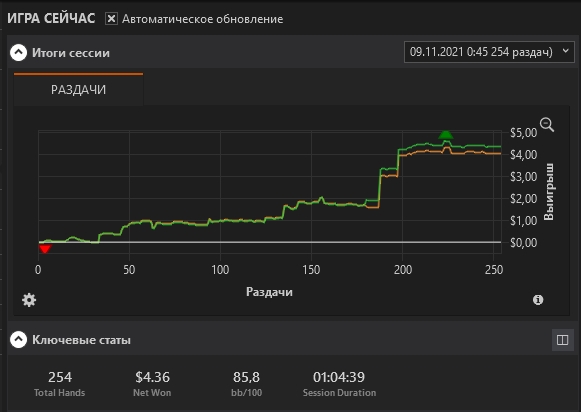
Task: Open graph settings gear icon
Action: click(x=29, y=300)
